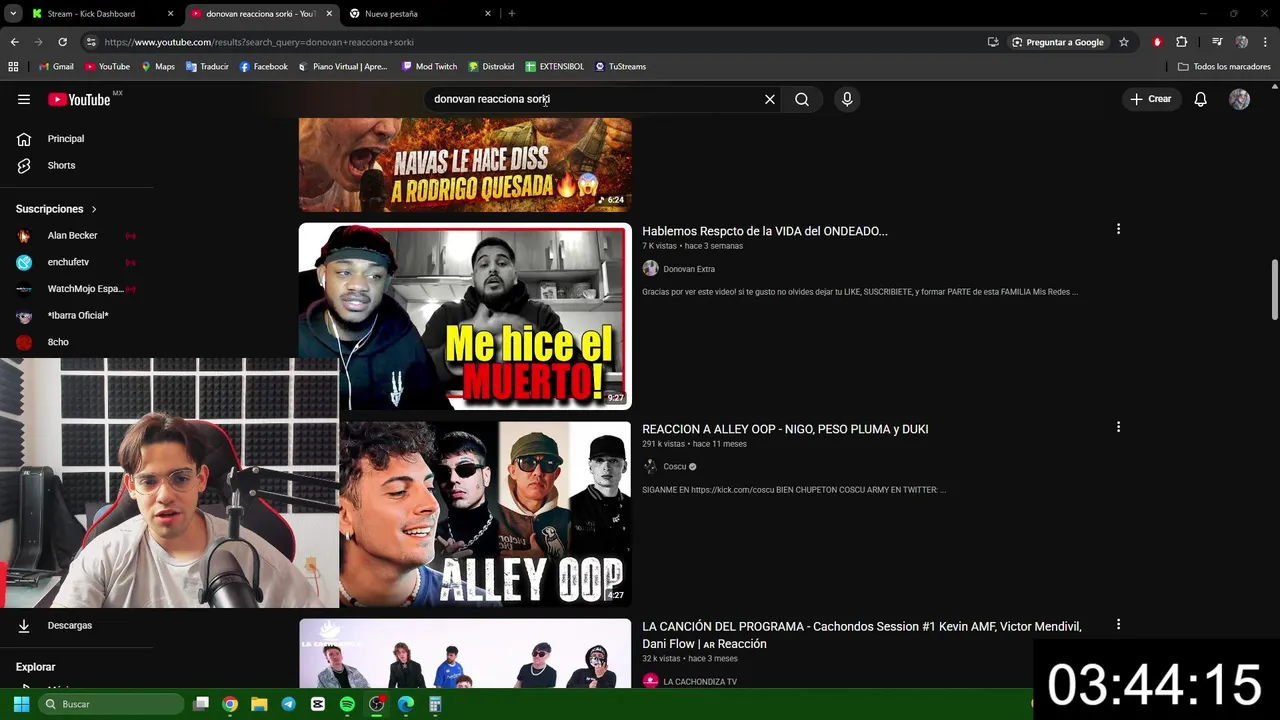Open the Chrome three-dot menu
This screenshot has height=720, width=1280.
[1266, 42]
